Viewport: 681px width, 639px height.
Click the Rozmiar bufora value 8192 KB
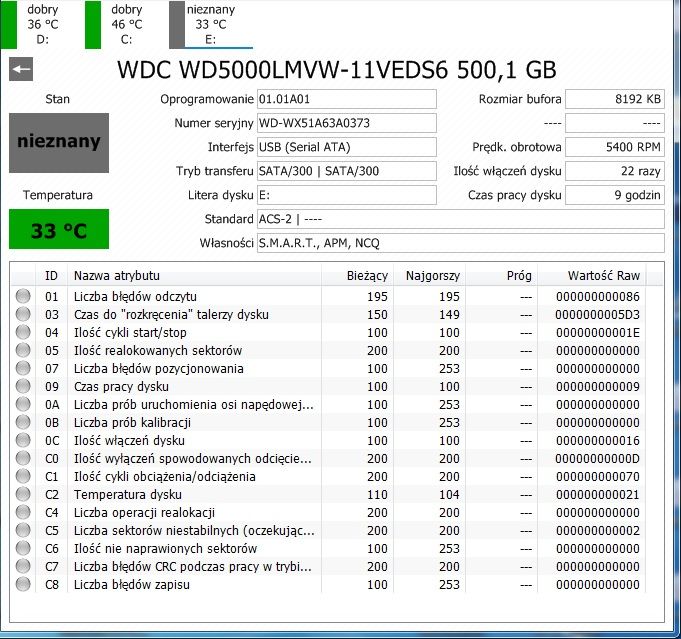[615, 99]
